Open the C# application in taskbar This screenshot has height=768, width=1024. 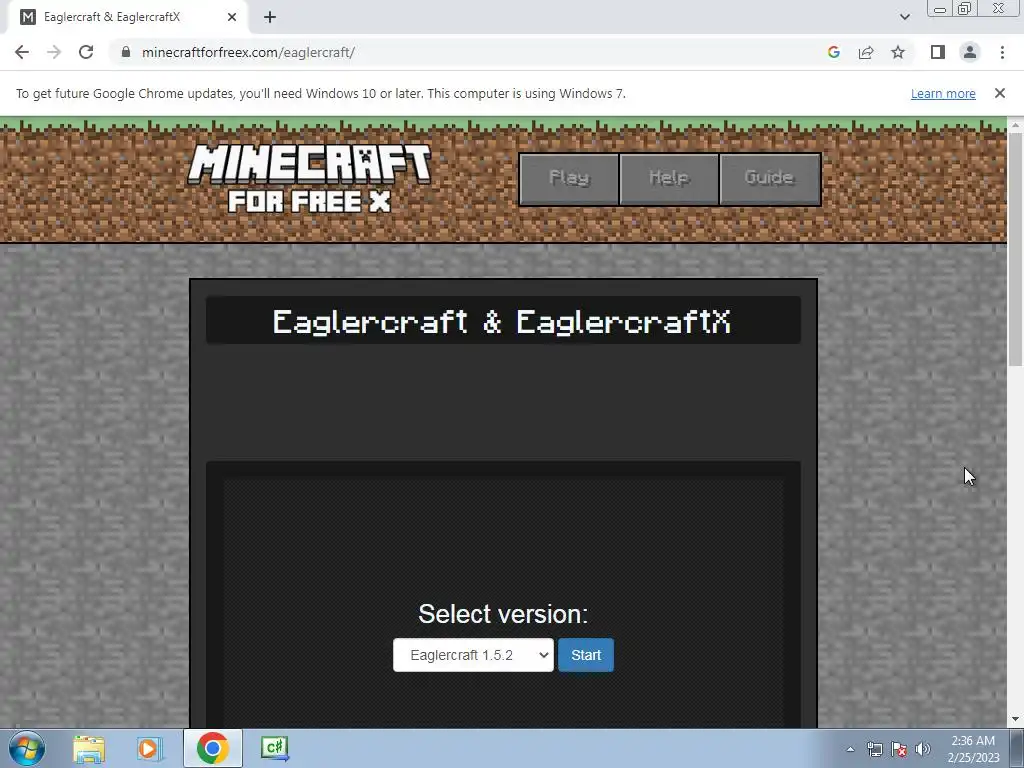pyautogui.click(x=274, y=748)
